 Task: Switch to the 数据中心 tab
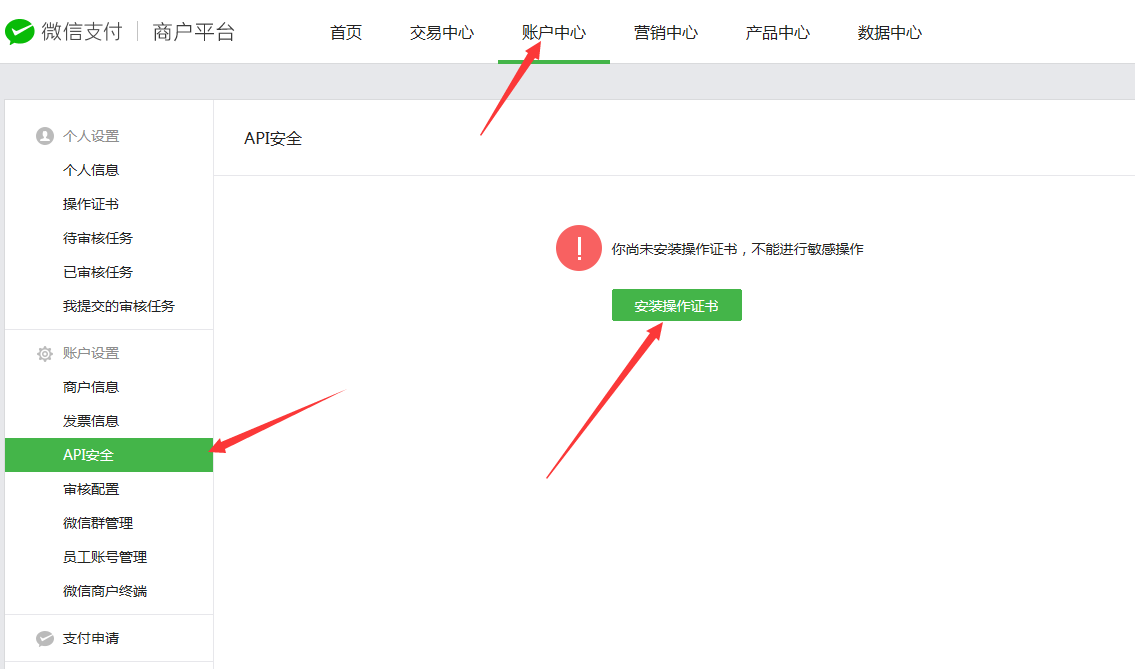pyautogui.click(x=890, y=32)
